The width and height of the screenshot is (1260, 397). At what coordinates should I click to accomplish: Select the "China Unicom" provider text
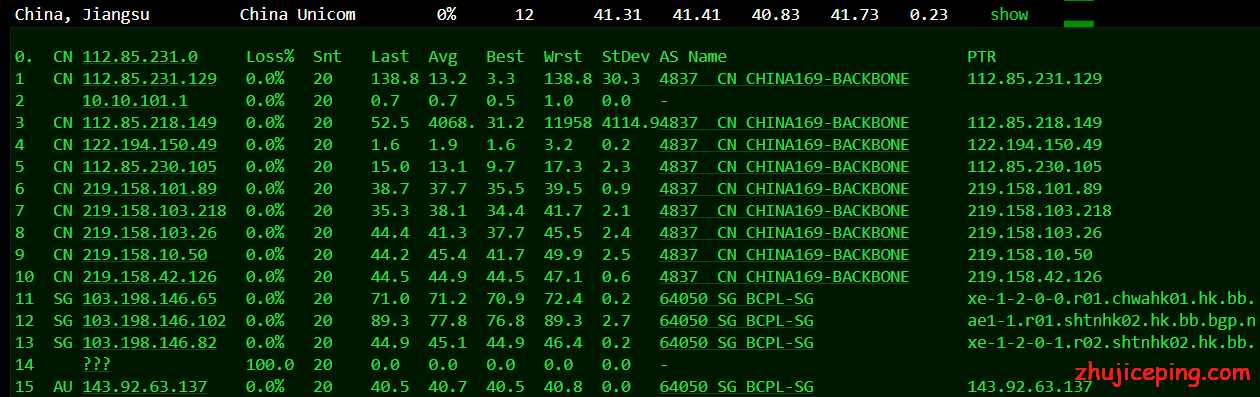(297, 15)
